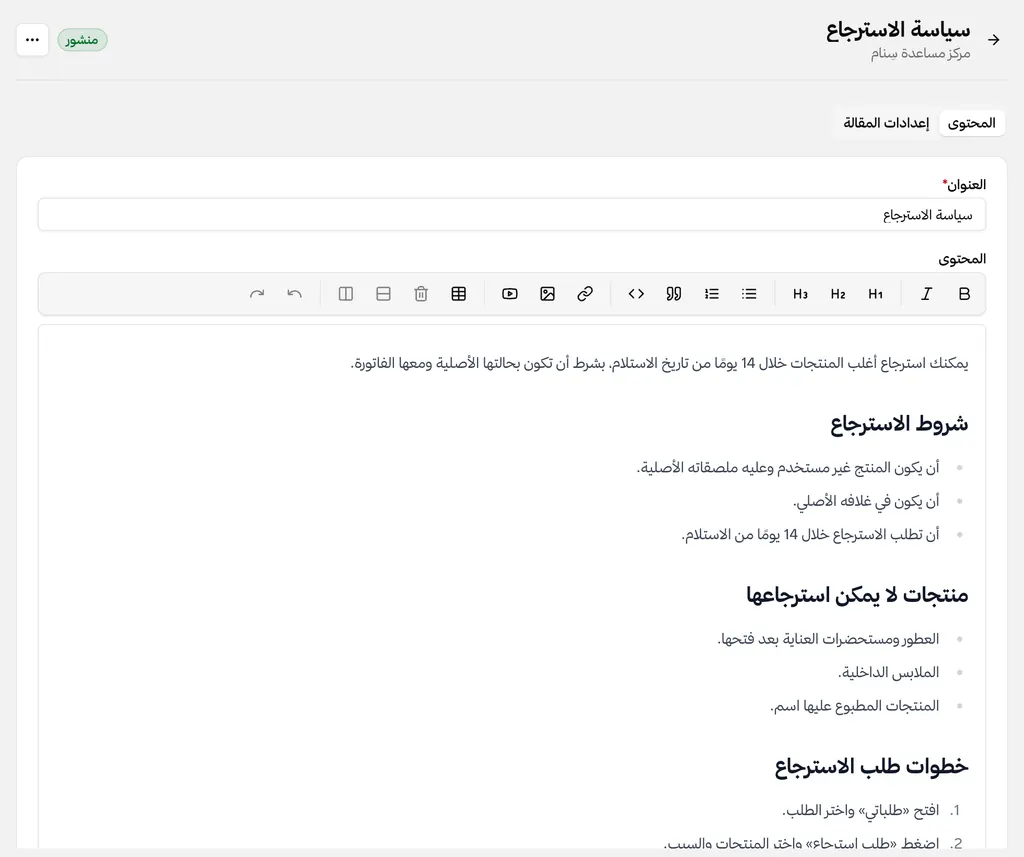Screen dimensions: 1024x857
Task: Go back using the arrow icon
Action: pos(994,40)
